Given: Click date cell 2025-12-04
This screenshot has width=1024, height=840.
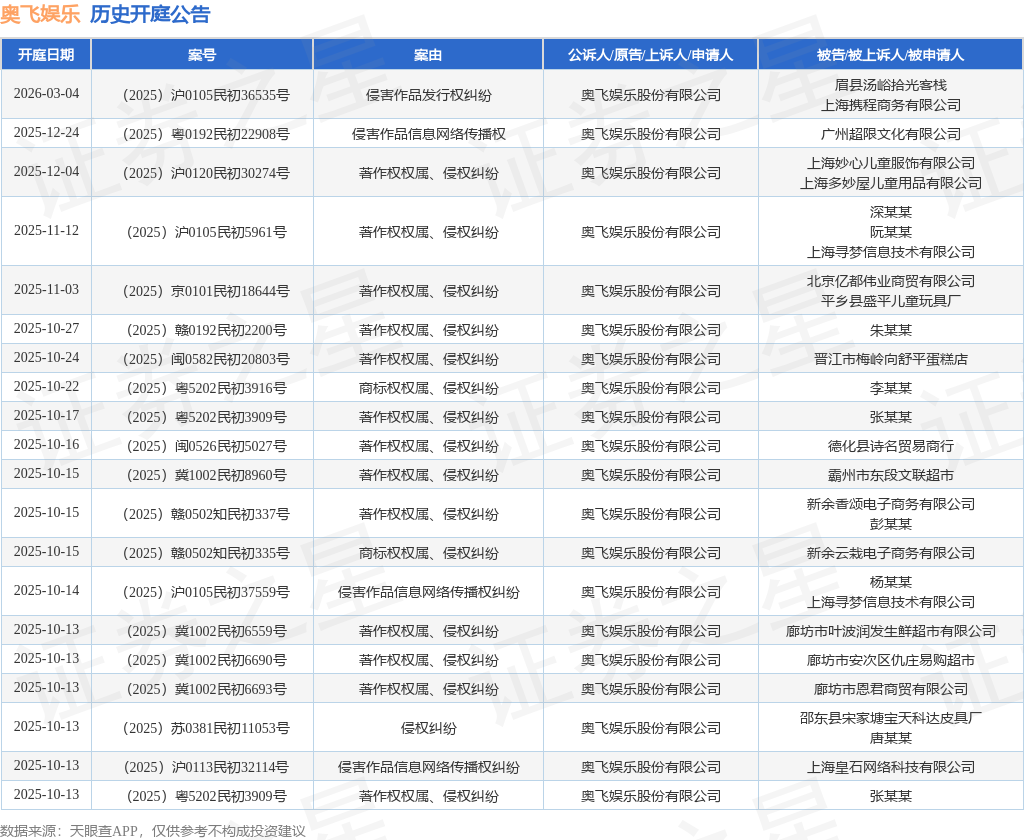Looking at the screenshot, I should [46, 171].
